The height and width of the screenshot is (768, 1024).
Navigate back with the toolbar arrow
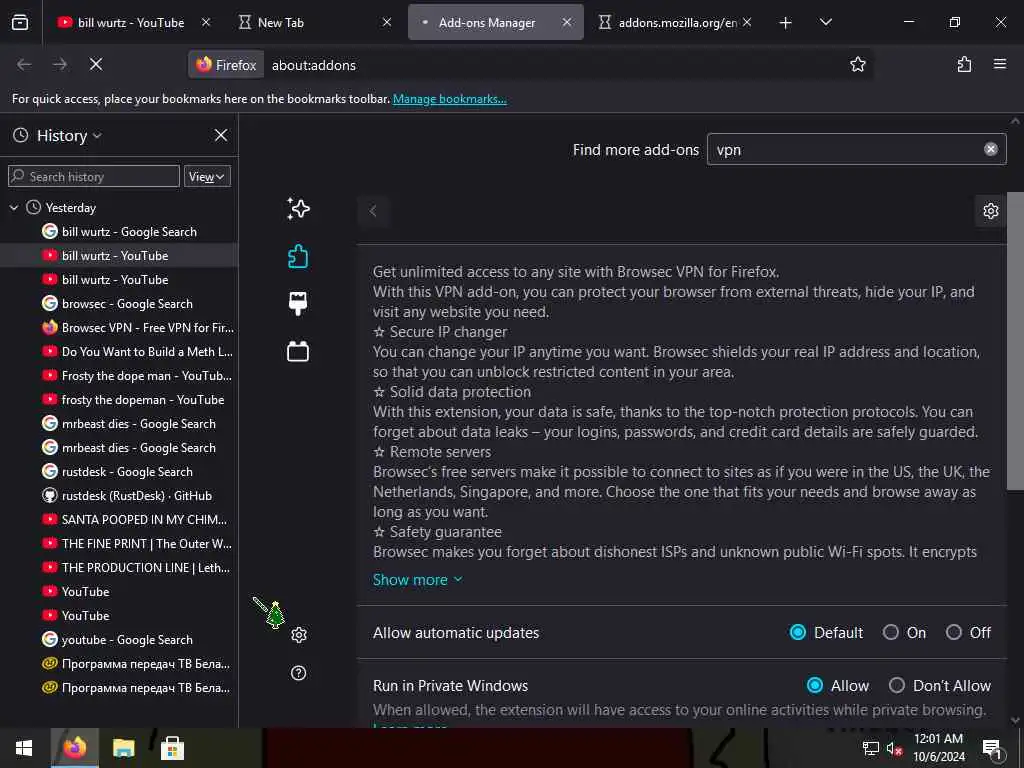[24, 65]
